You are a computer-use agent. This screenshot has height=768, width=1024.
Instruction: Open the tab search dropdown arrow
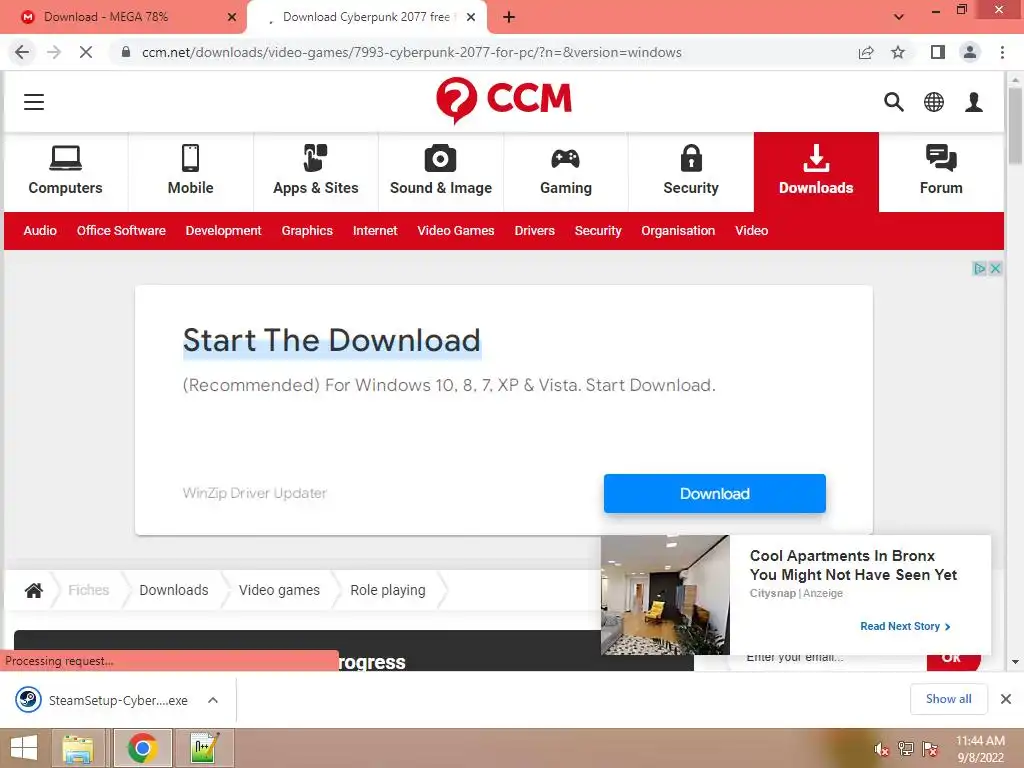coord(899,17)
